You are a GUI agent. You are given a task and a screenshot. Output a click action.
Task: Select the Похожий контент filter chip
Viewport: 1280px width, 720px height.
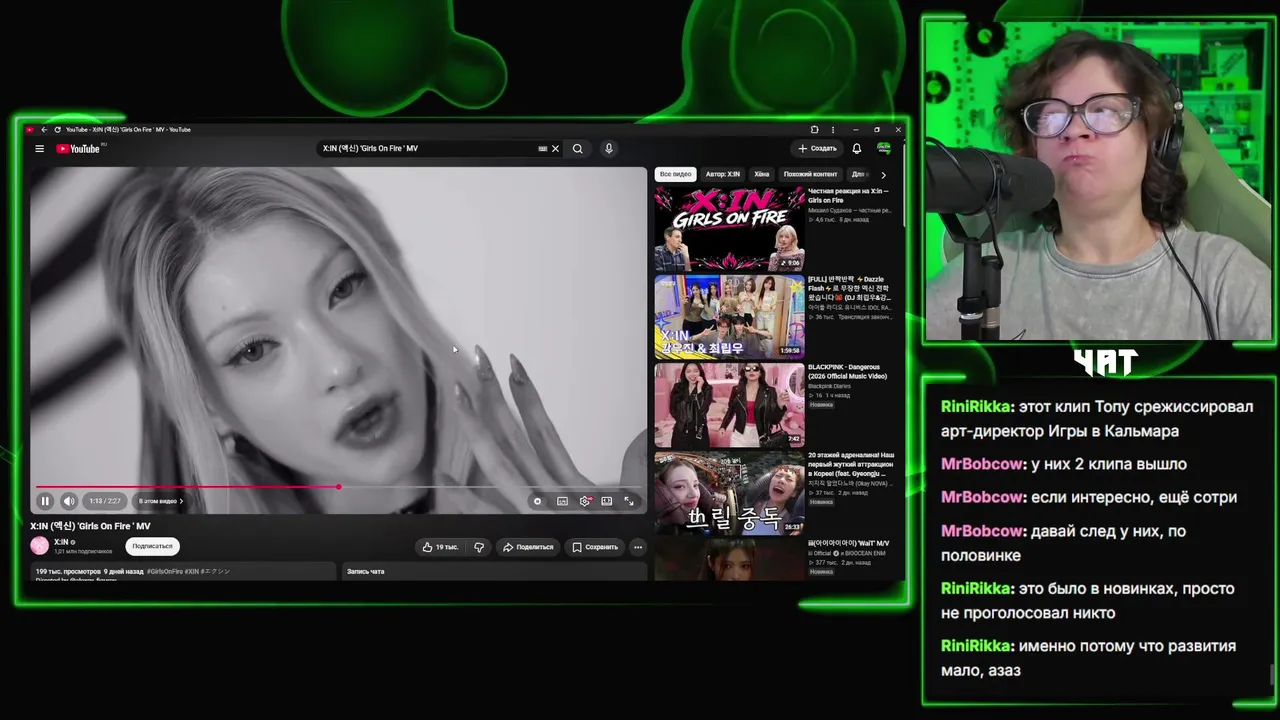pos(810,174)
